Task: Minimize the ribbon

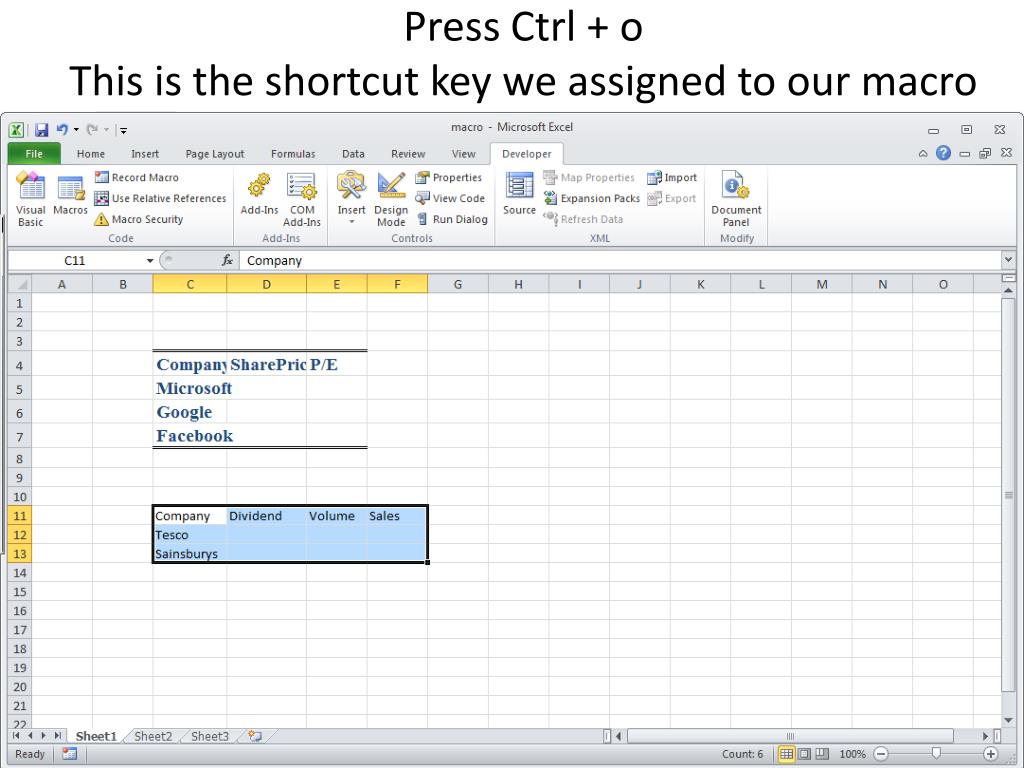Action: point(923,153)
